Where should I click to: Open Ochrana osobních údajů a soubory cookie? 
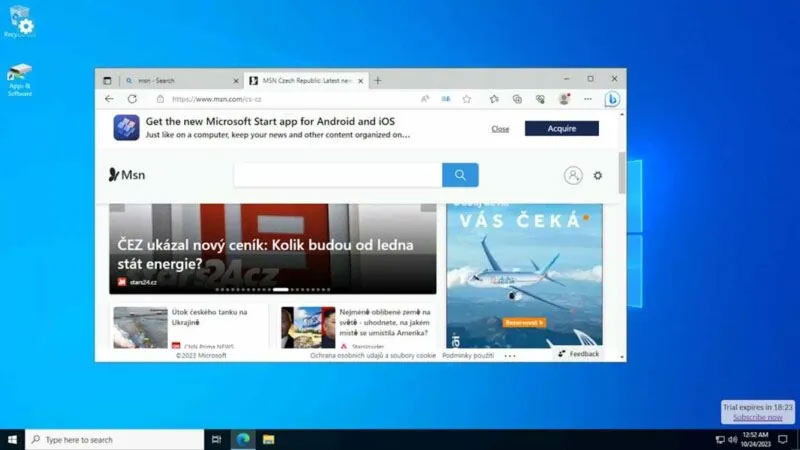tap(373, 355)
